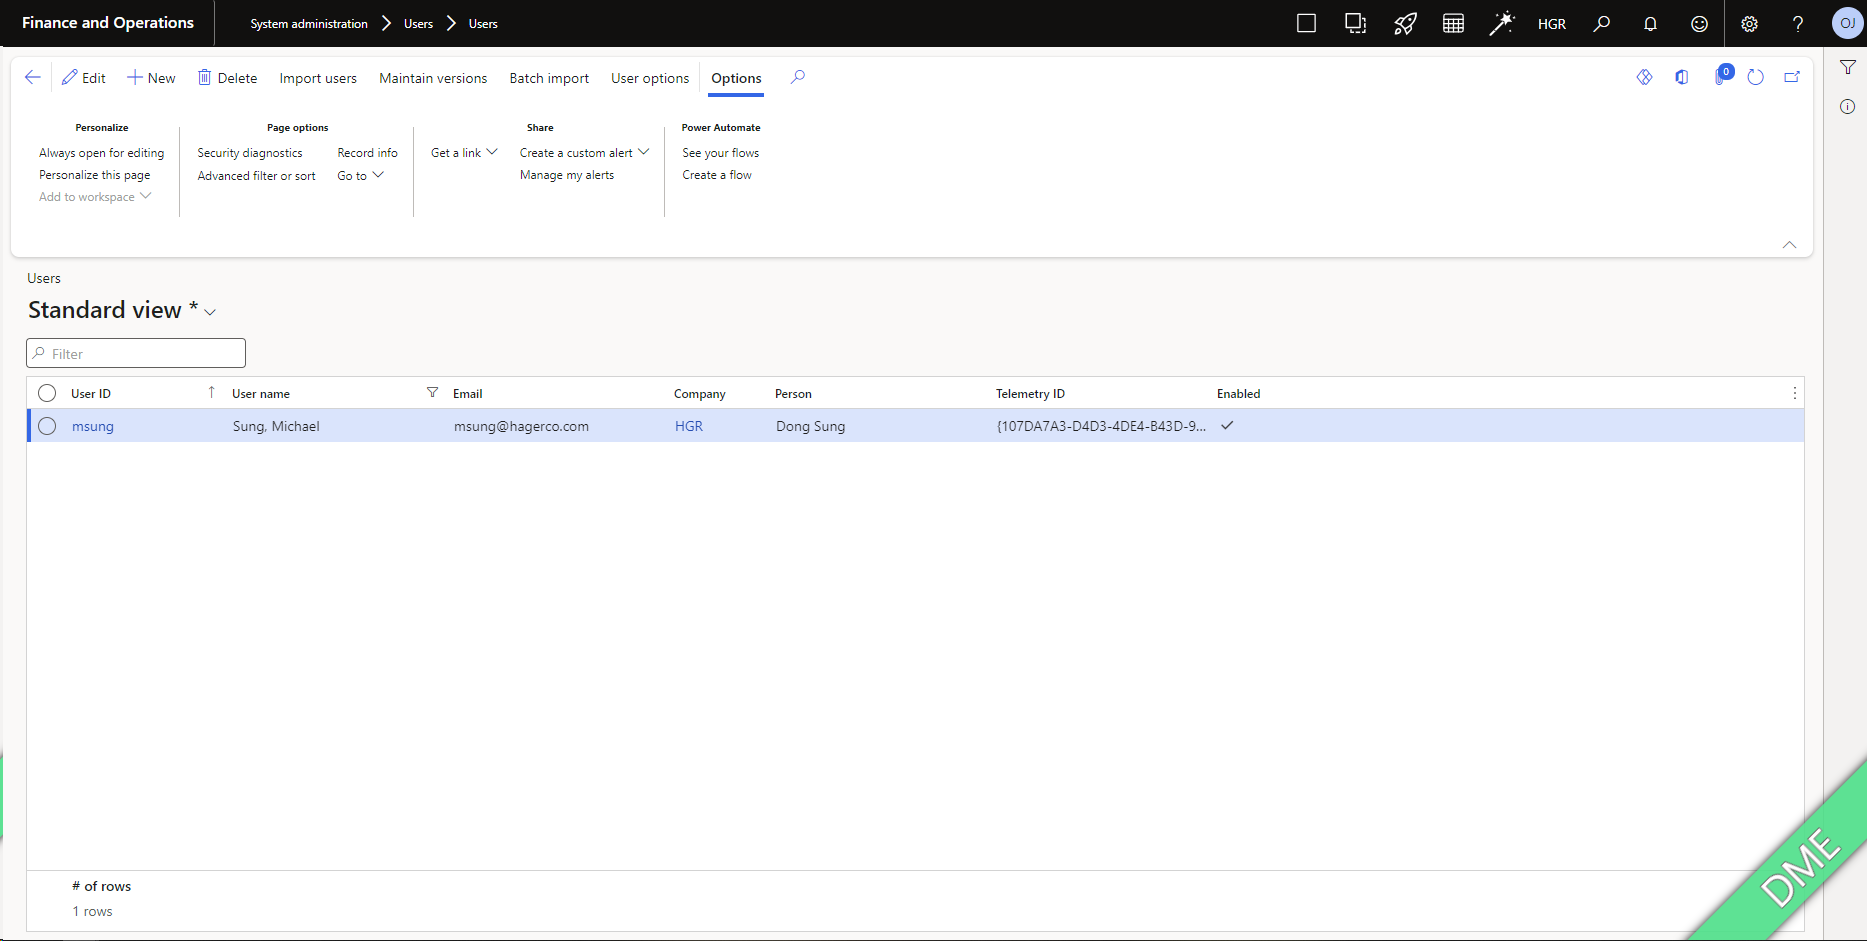Show the filter pane funnel icon
Screen dimensions: 1867x941
1848,67
